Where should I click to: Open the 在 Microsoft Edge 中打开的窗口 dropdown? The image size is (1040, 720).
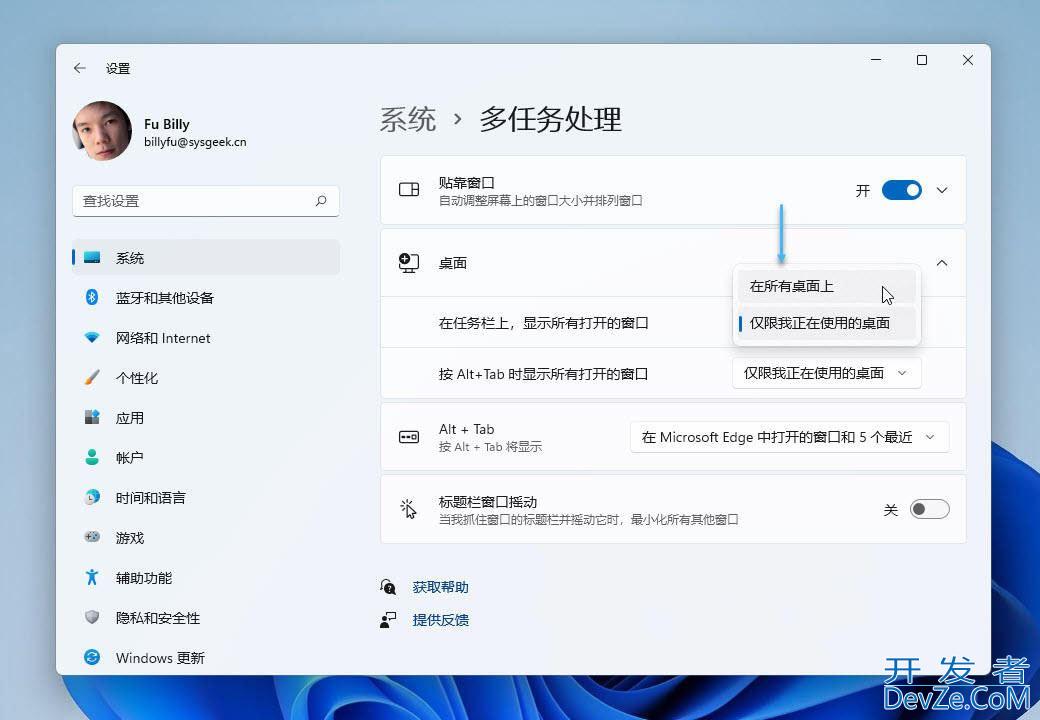point(789,437)
